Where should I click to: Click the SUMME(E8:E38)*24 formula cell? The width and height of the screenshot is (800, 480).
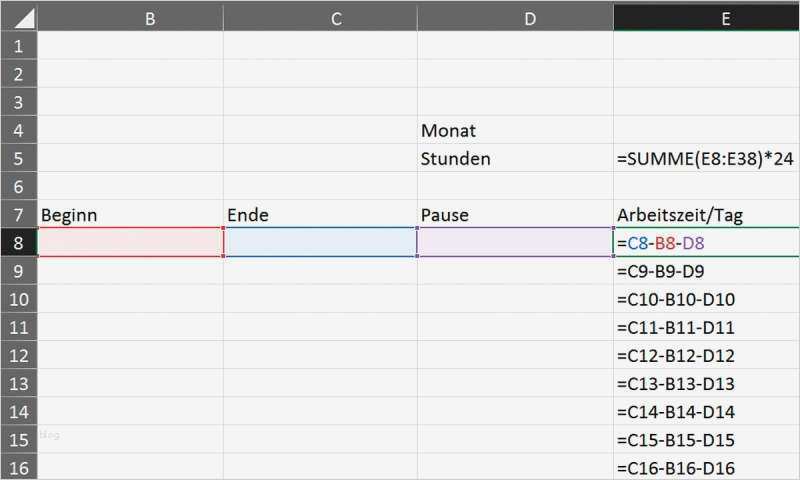706,159
